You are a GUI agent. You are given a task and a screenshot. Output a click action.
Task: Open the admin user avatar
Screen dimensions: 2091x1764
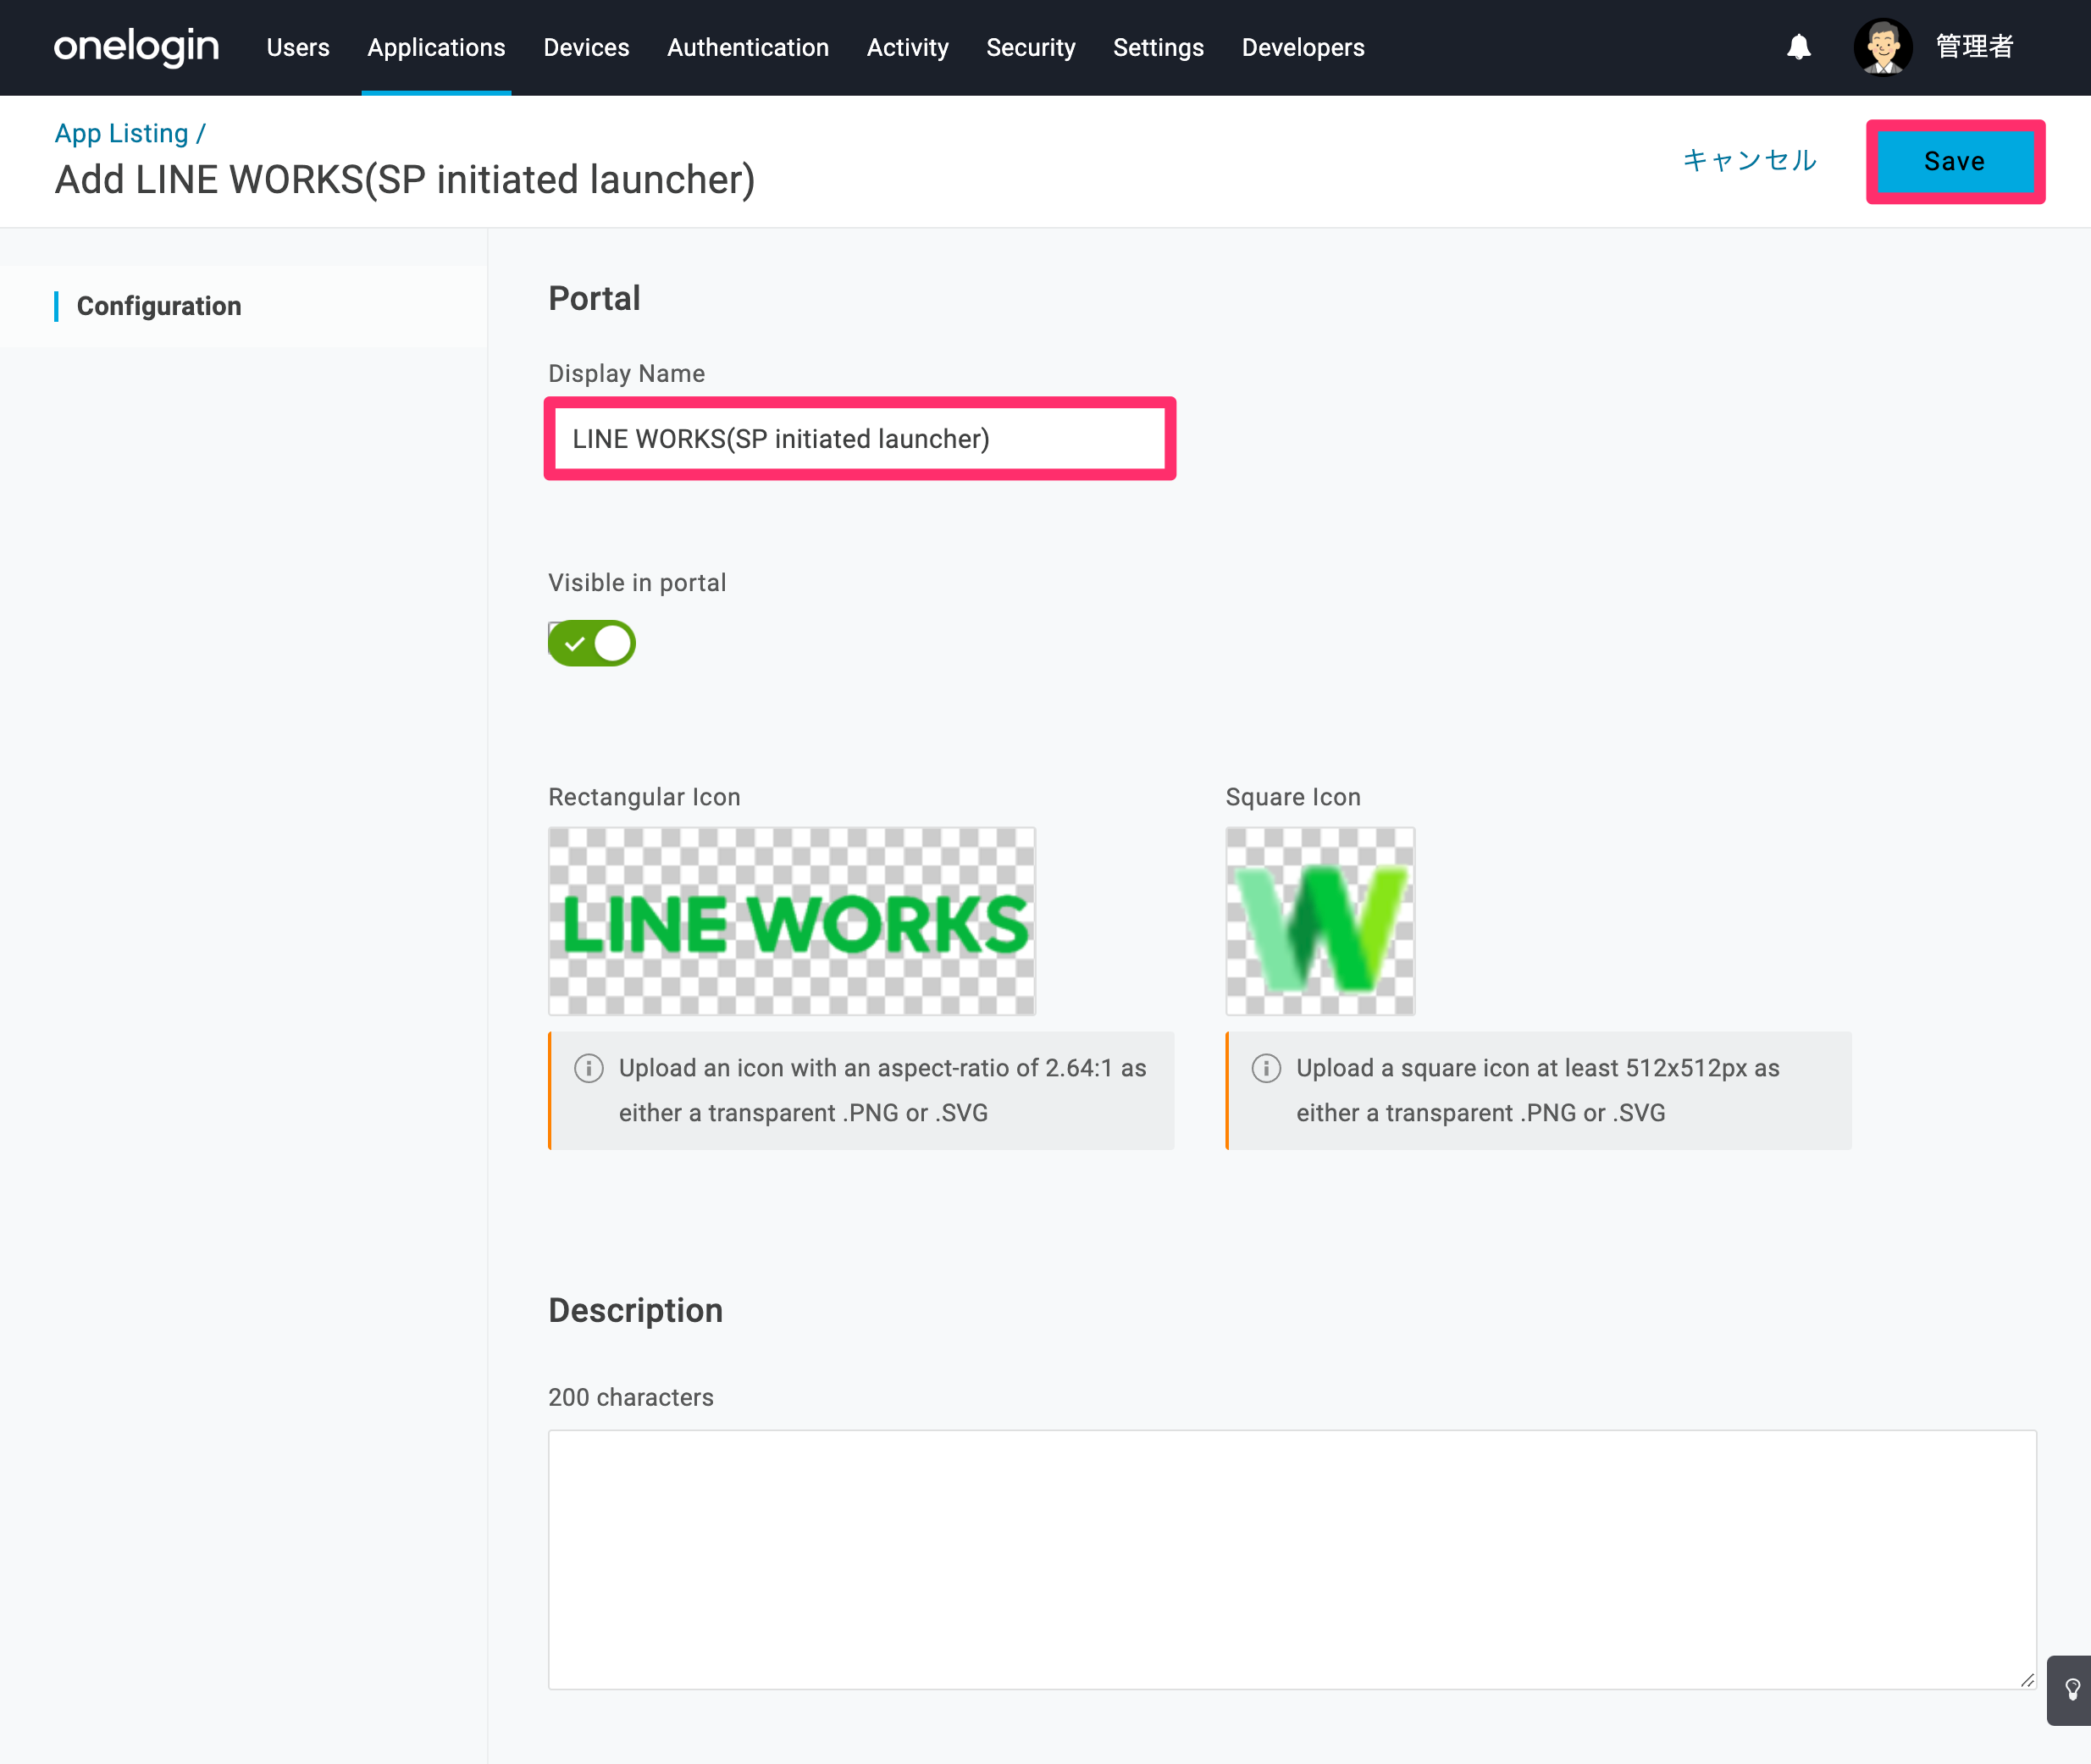(x=1882, y=47)
